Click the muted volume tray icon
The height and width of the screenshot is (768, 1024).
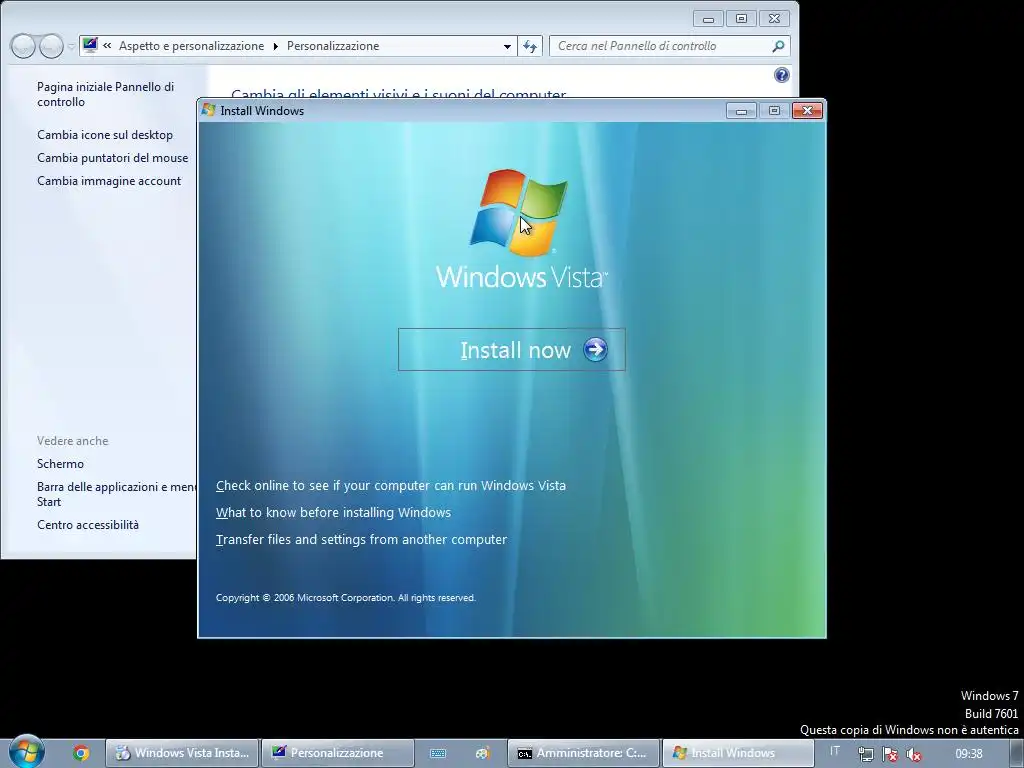pos(914,754)
